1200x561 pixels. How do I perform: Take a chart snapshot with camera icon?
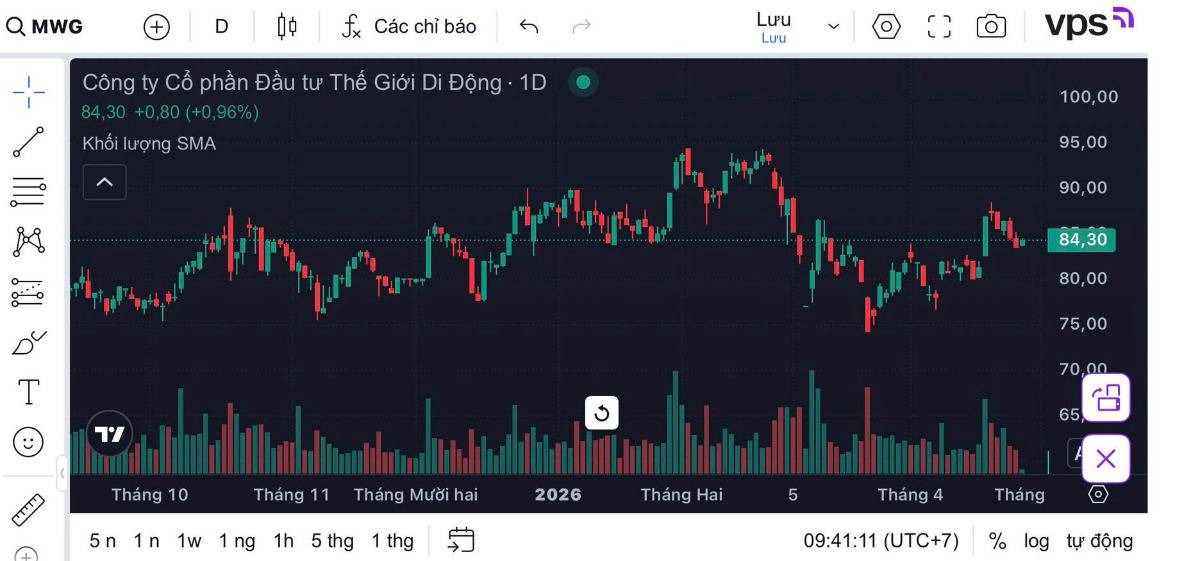tap(990, 26)
